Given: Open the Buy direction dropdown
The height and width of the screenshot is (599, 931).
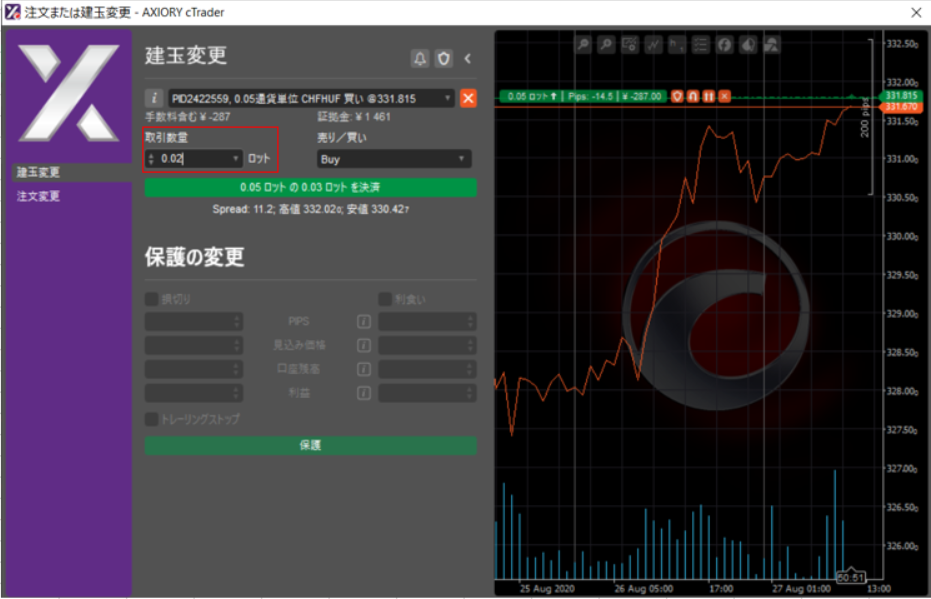Looking at the screenshot, I should [394, 159].
